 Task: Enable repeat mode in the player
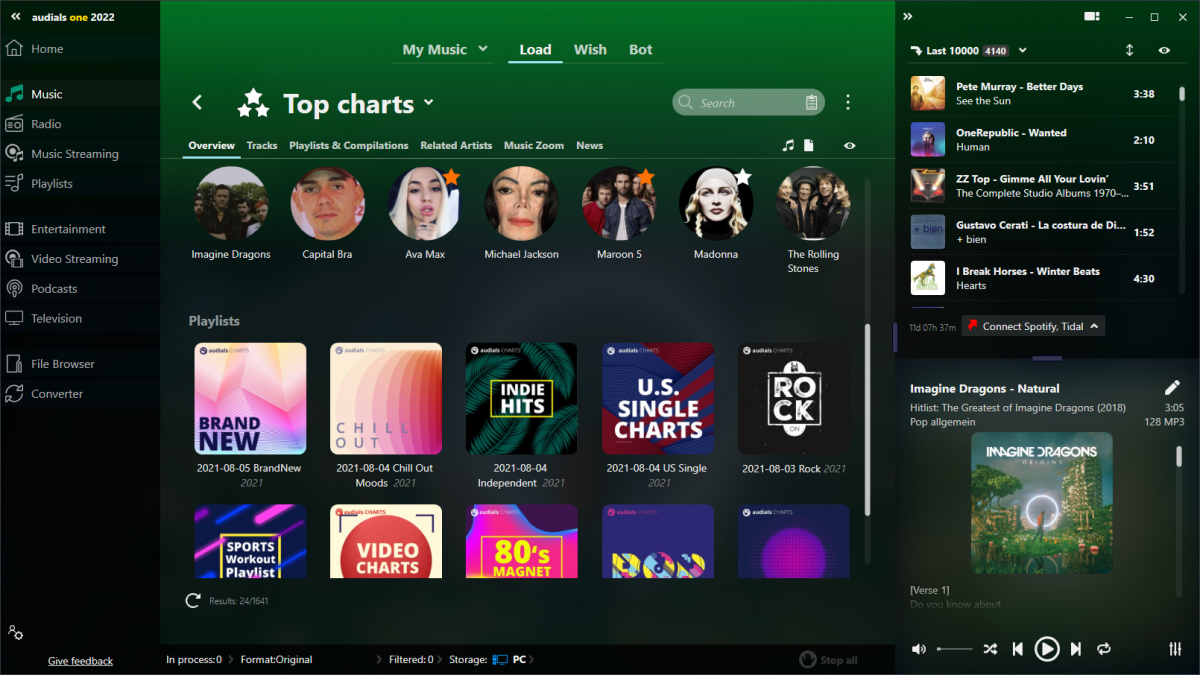point(1106,649)
